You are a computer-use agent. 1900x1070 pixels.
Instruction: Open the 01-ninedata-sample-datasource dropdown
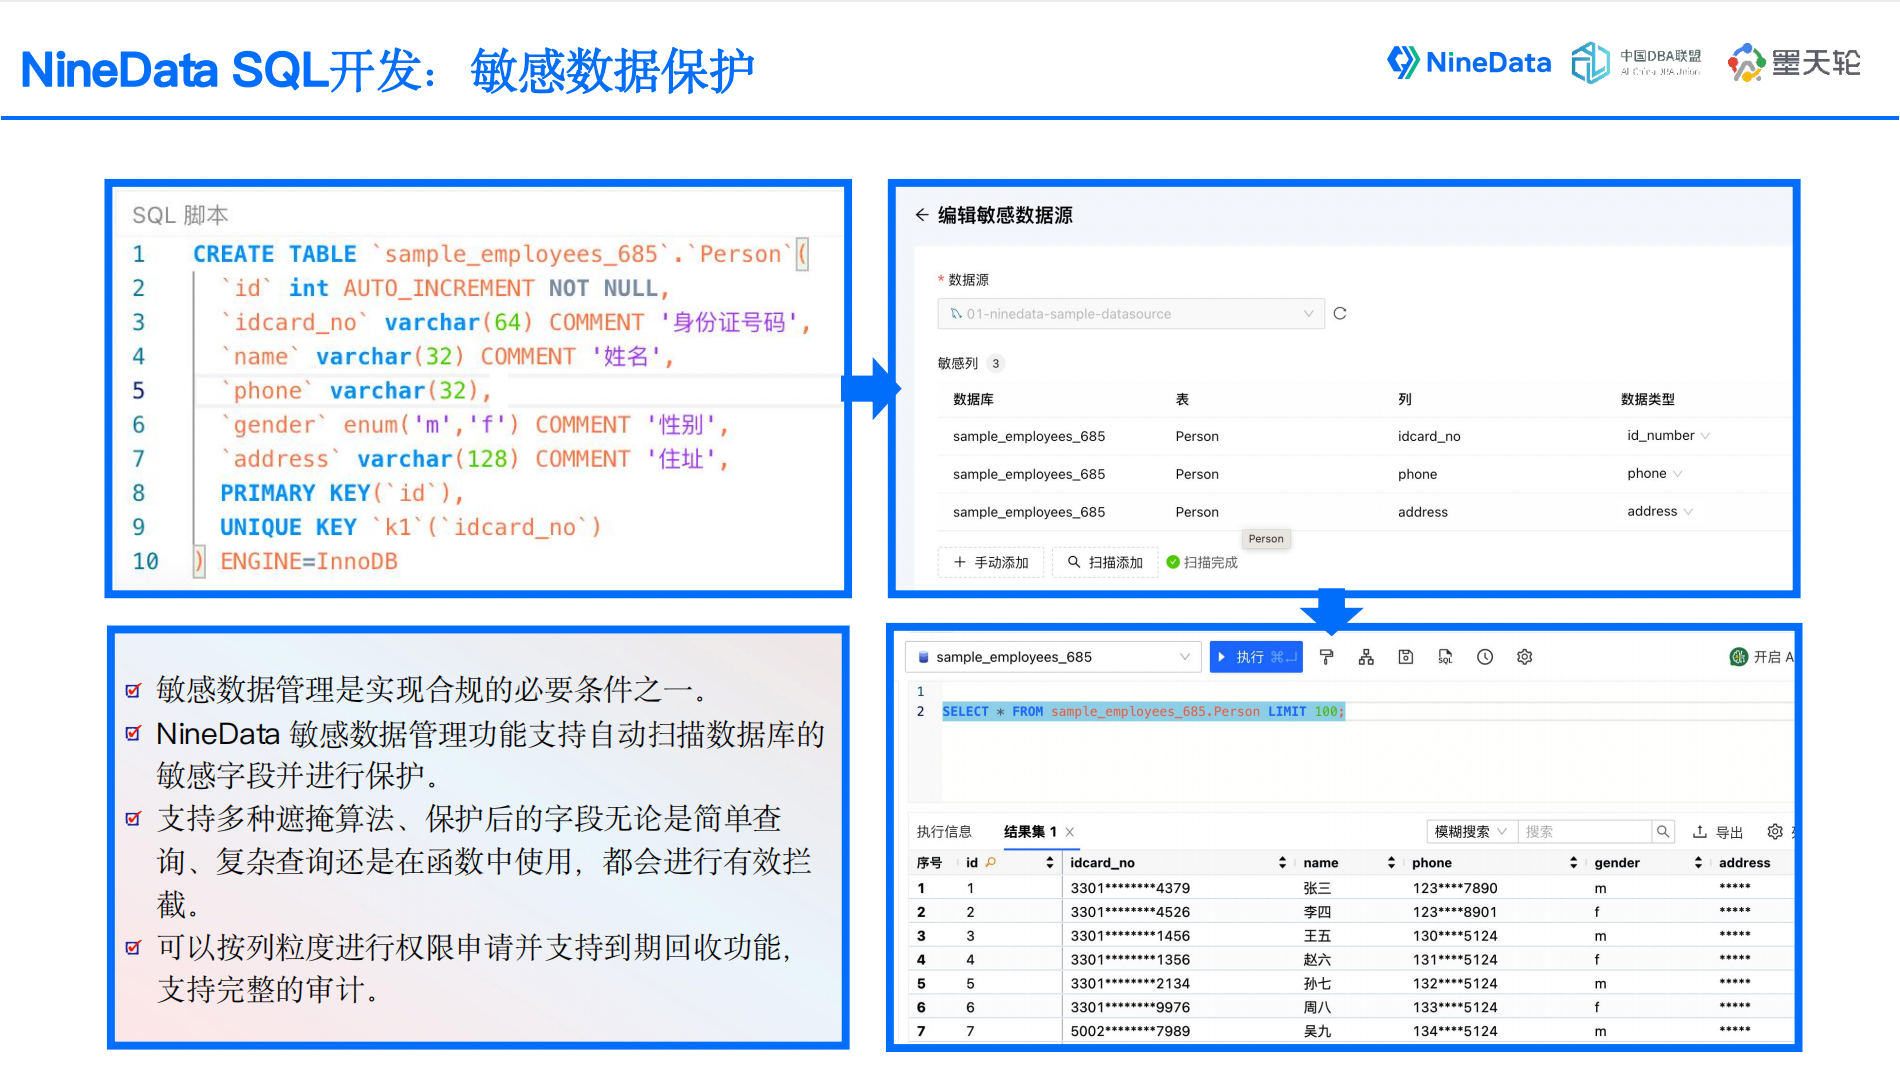[1131, 314]
